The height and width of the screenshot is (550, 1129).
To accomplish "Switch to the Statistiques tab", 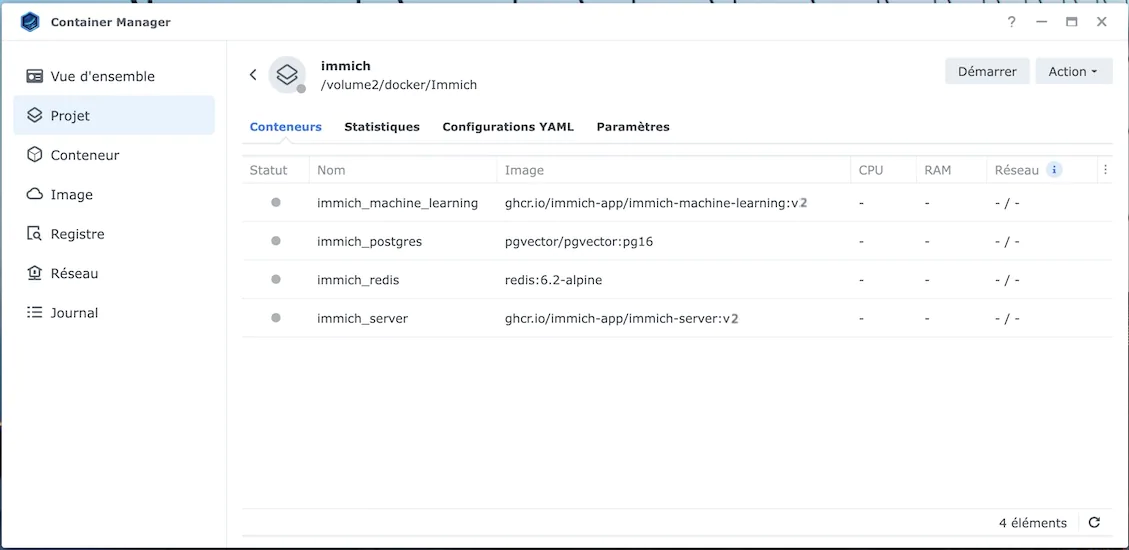I will 382,127.
